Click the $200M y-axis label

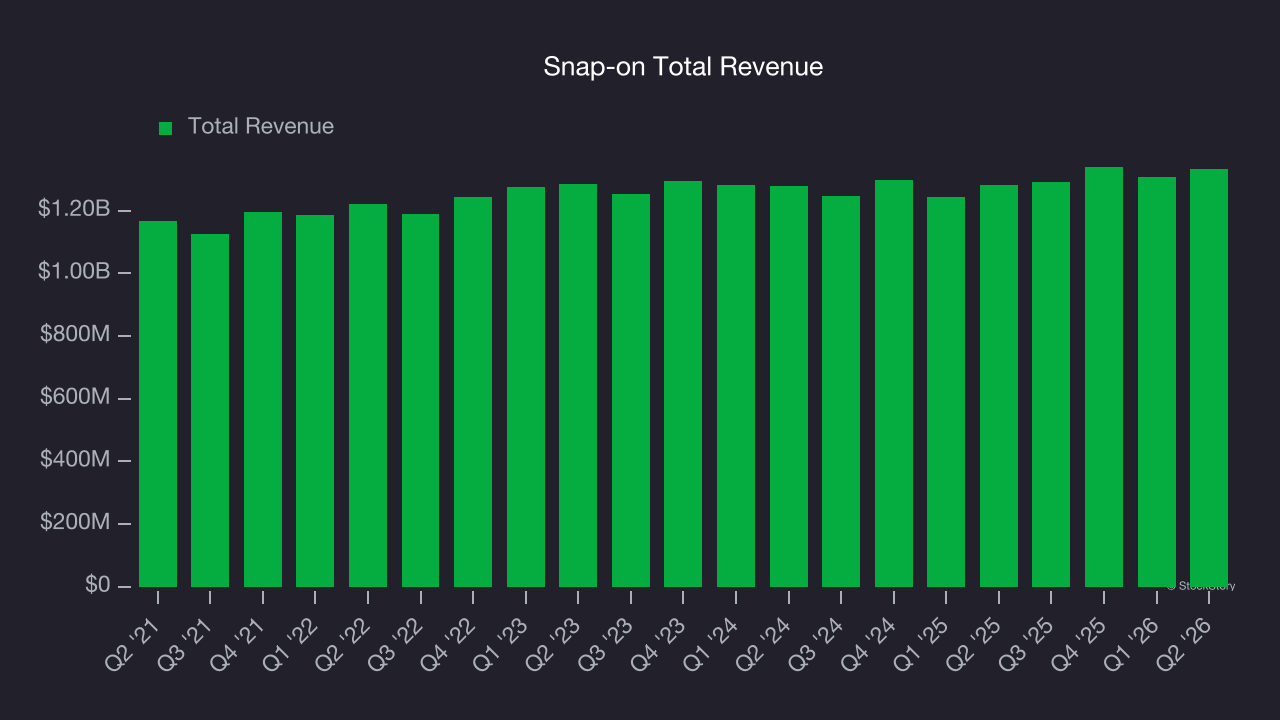click(75, 522)
